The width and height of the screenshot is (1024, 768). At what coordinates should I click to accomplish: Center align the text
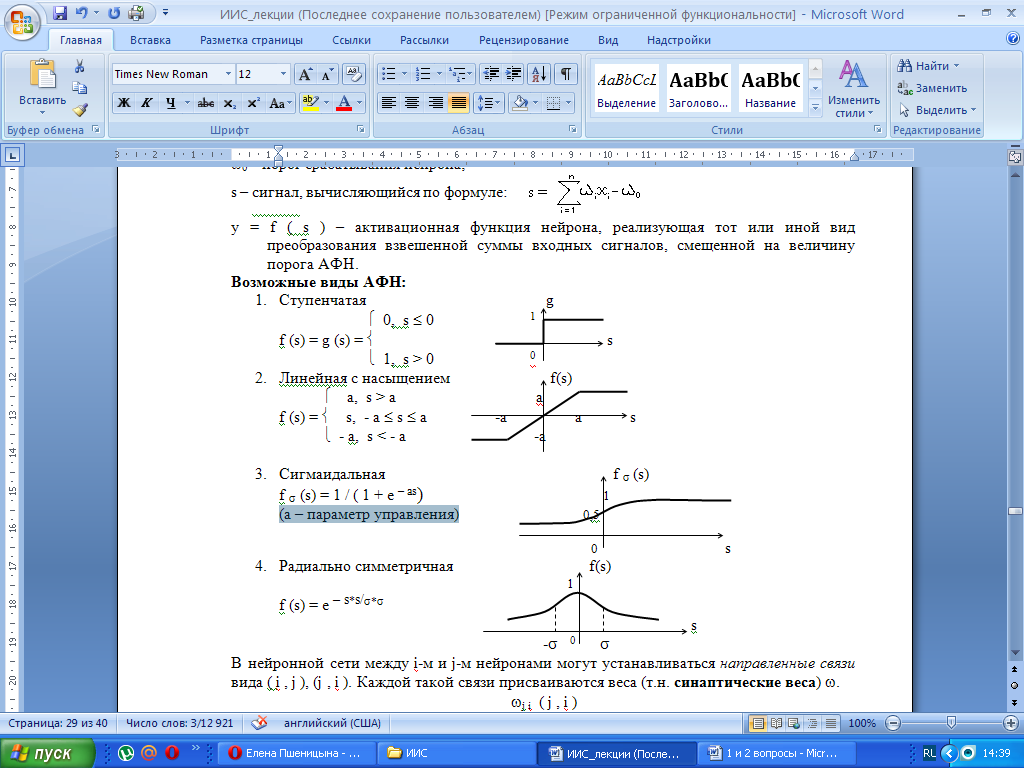412,103
